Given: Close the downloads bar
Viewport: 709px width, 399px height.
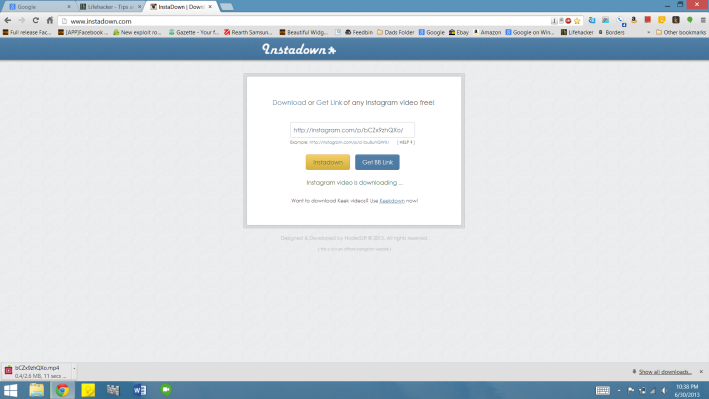Looking at the screenshot, I should point(701,372).
